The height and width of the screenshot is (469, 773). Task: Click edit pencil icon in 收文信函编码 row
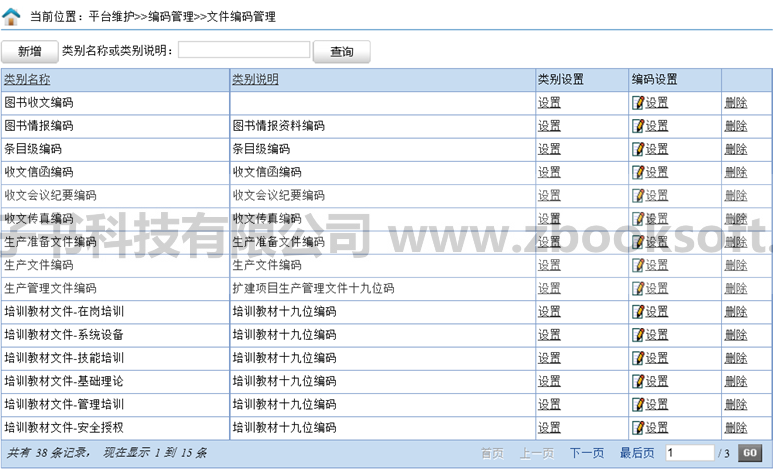(x=638, y=172)
